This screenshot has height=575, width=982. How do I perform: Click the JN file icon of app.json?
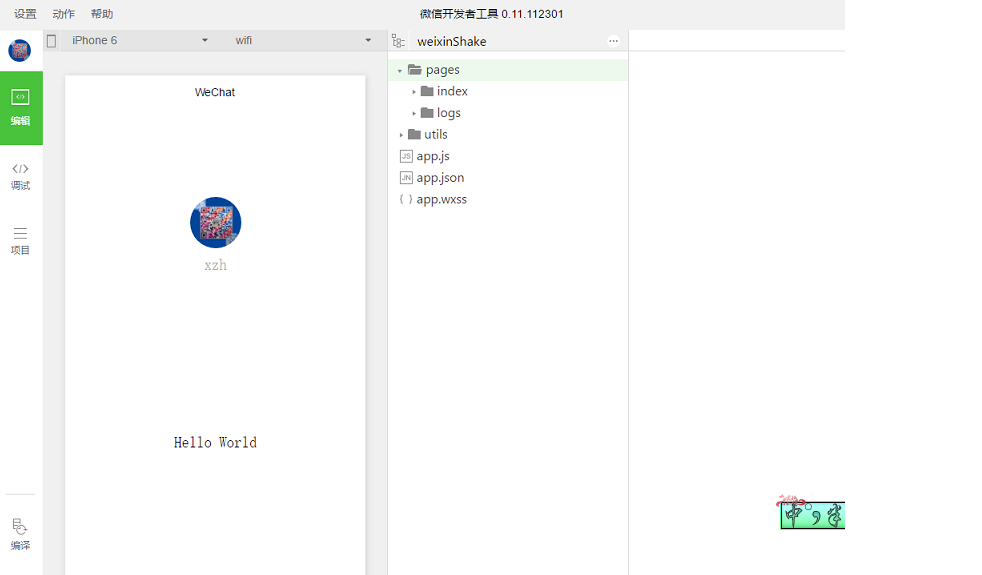(x=406, y=178)
